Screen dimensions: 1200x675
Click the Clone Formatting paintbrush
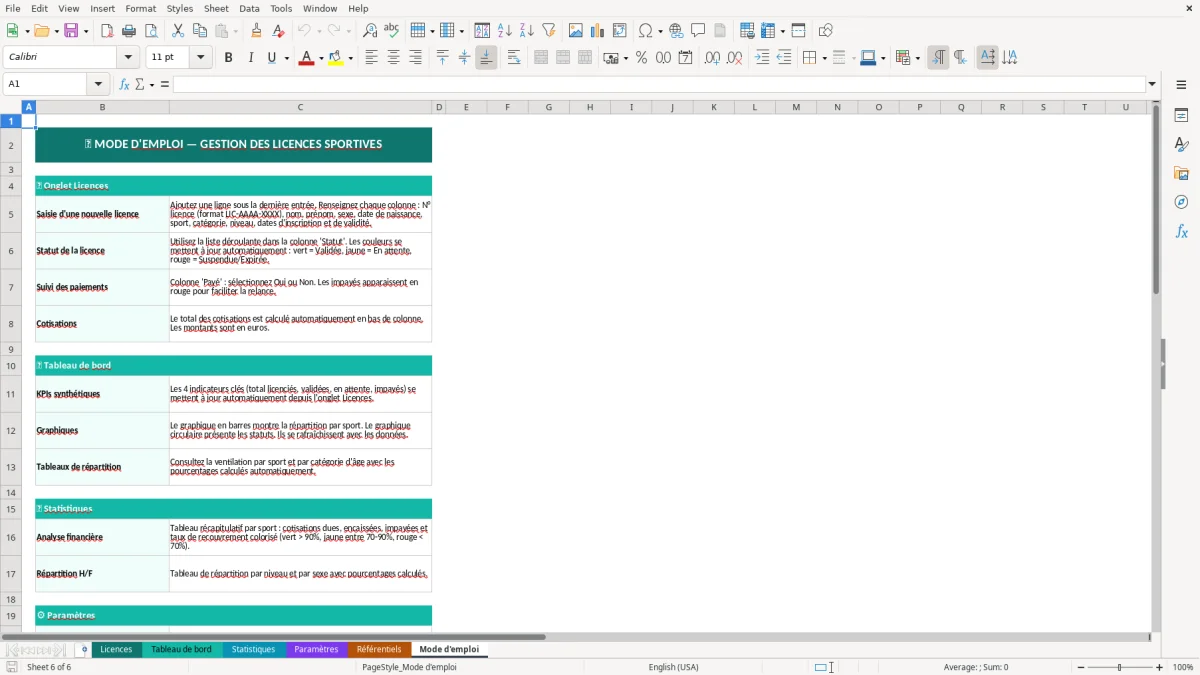click(256, 31)
